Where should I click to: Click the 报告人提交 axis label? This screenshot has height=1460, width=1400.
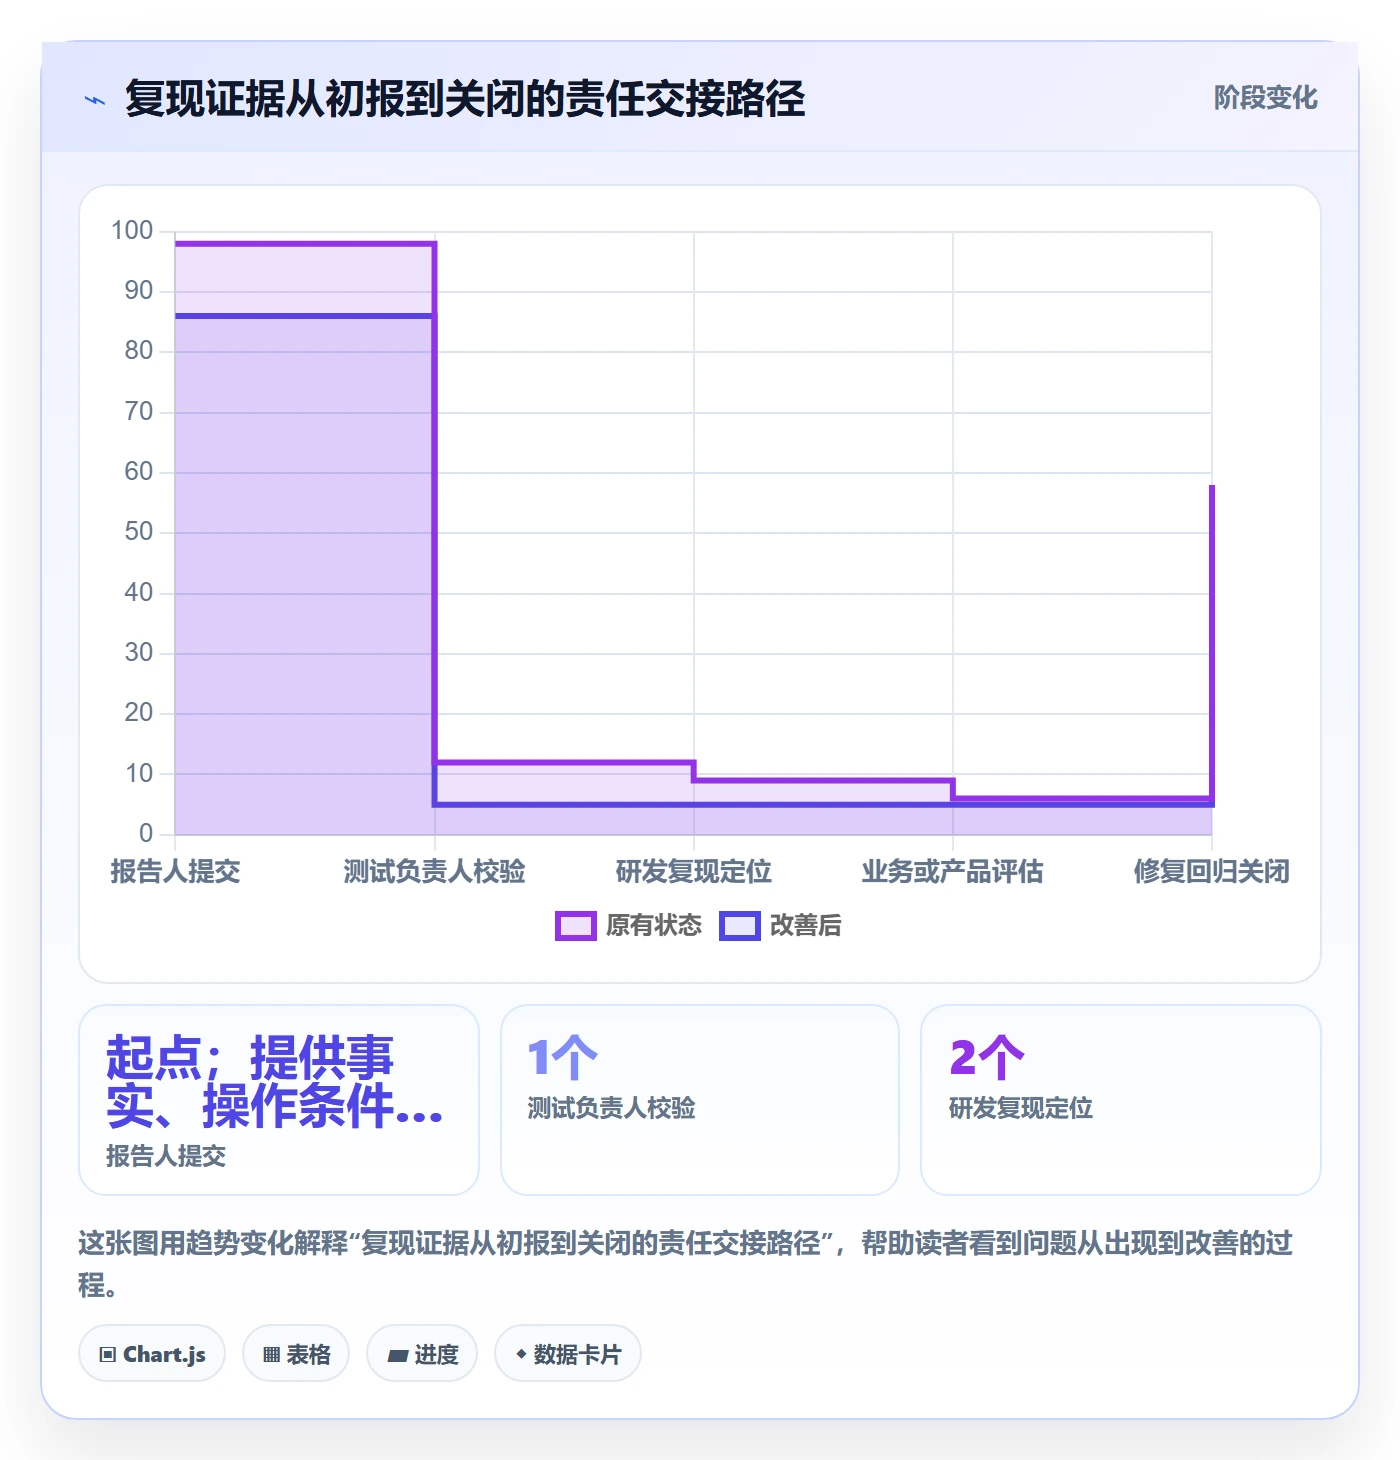click(x=175, y=872)
